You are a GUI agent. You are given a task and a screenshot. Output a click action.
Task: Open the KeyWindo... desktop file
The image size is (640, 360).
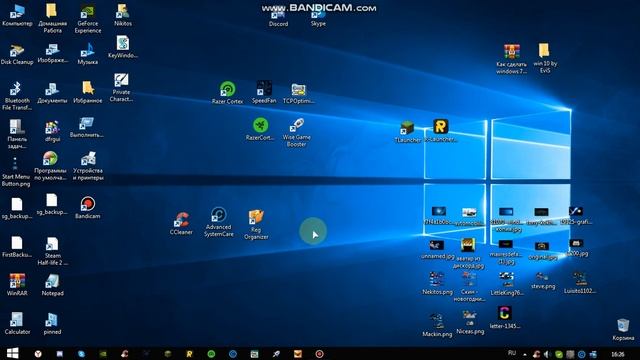tap(122, 47)
